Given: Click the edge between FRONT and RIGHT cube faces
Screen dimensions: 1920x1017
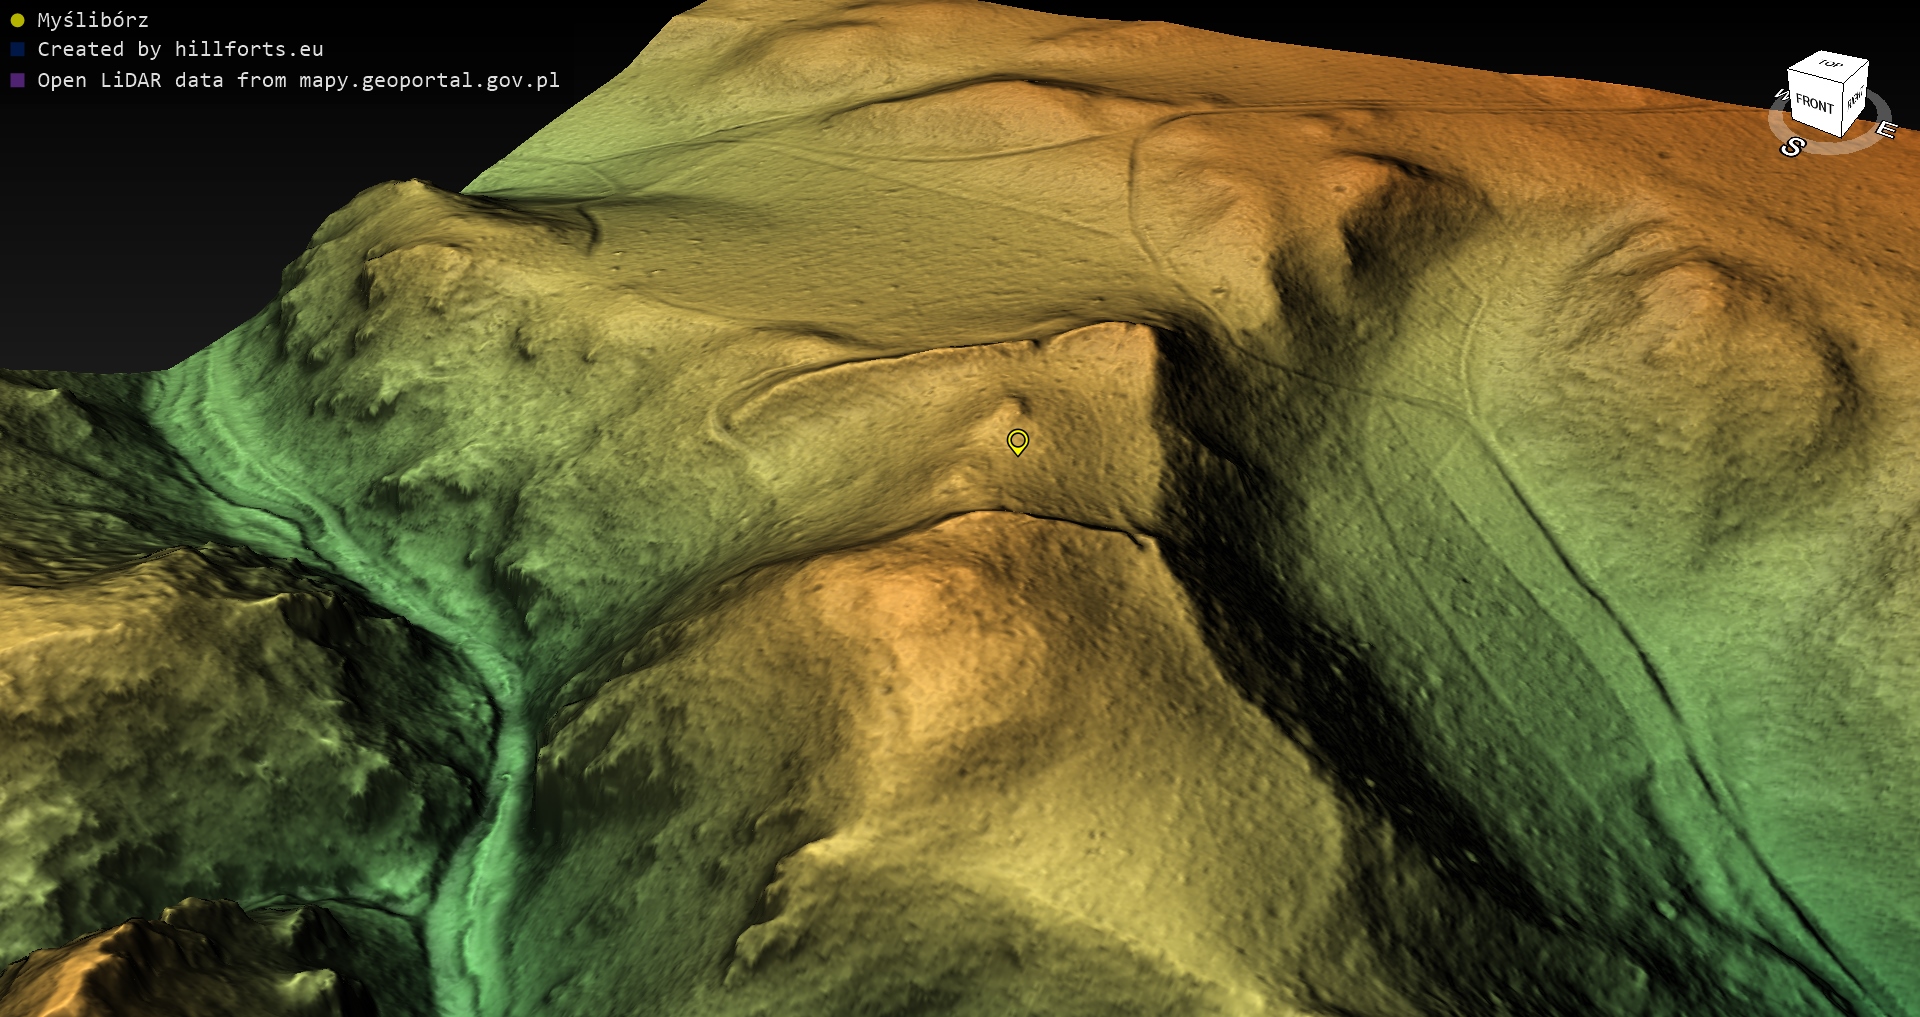Looking at the screenshot, I should pyautogui.click(x=1845, y=104).
